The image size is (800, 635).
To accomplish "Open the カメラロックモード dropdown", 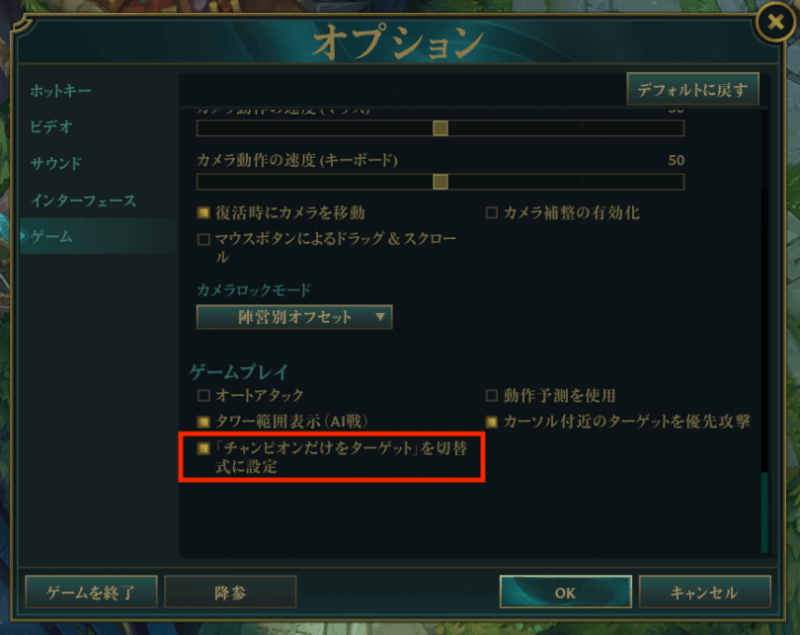I will point(294,317).
